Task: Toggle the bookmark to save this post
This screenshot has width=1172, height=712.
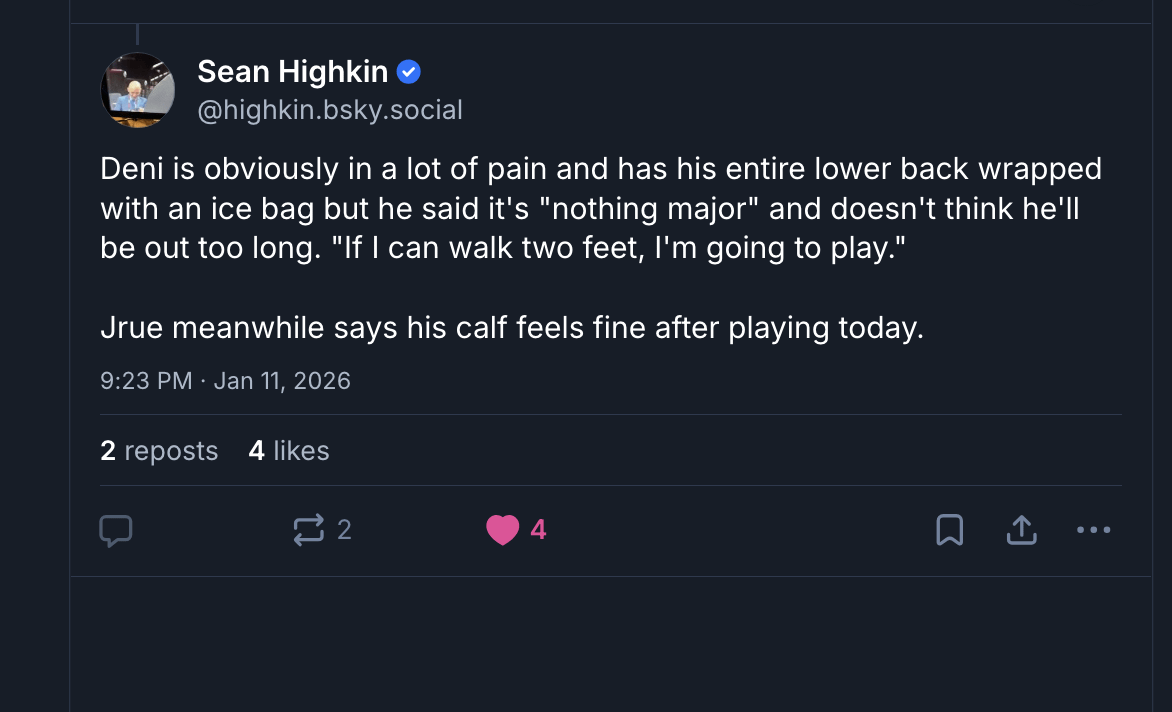Action: point(950,530)
